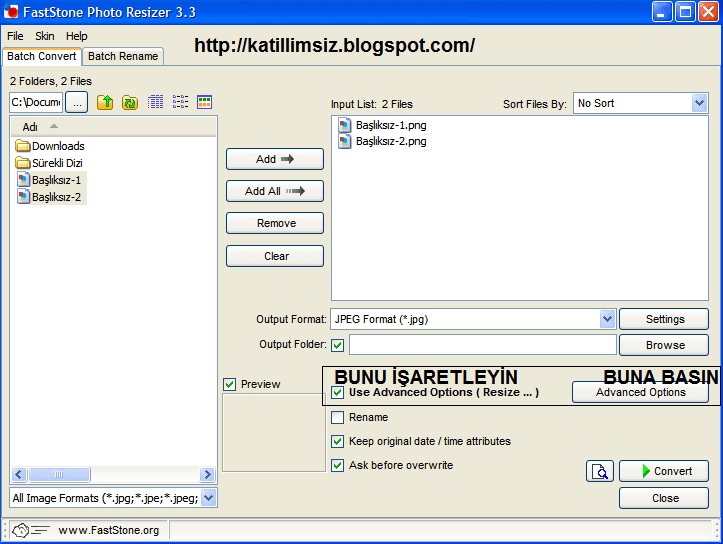The image size is (723, 544).
Task: Switch to thumbnails view icon
Action: coord(204,102)
